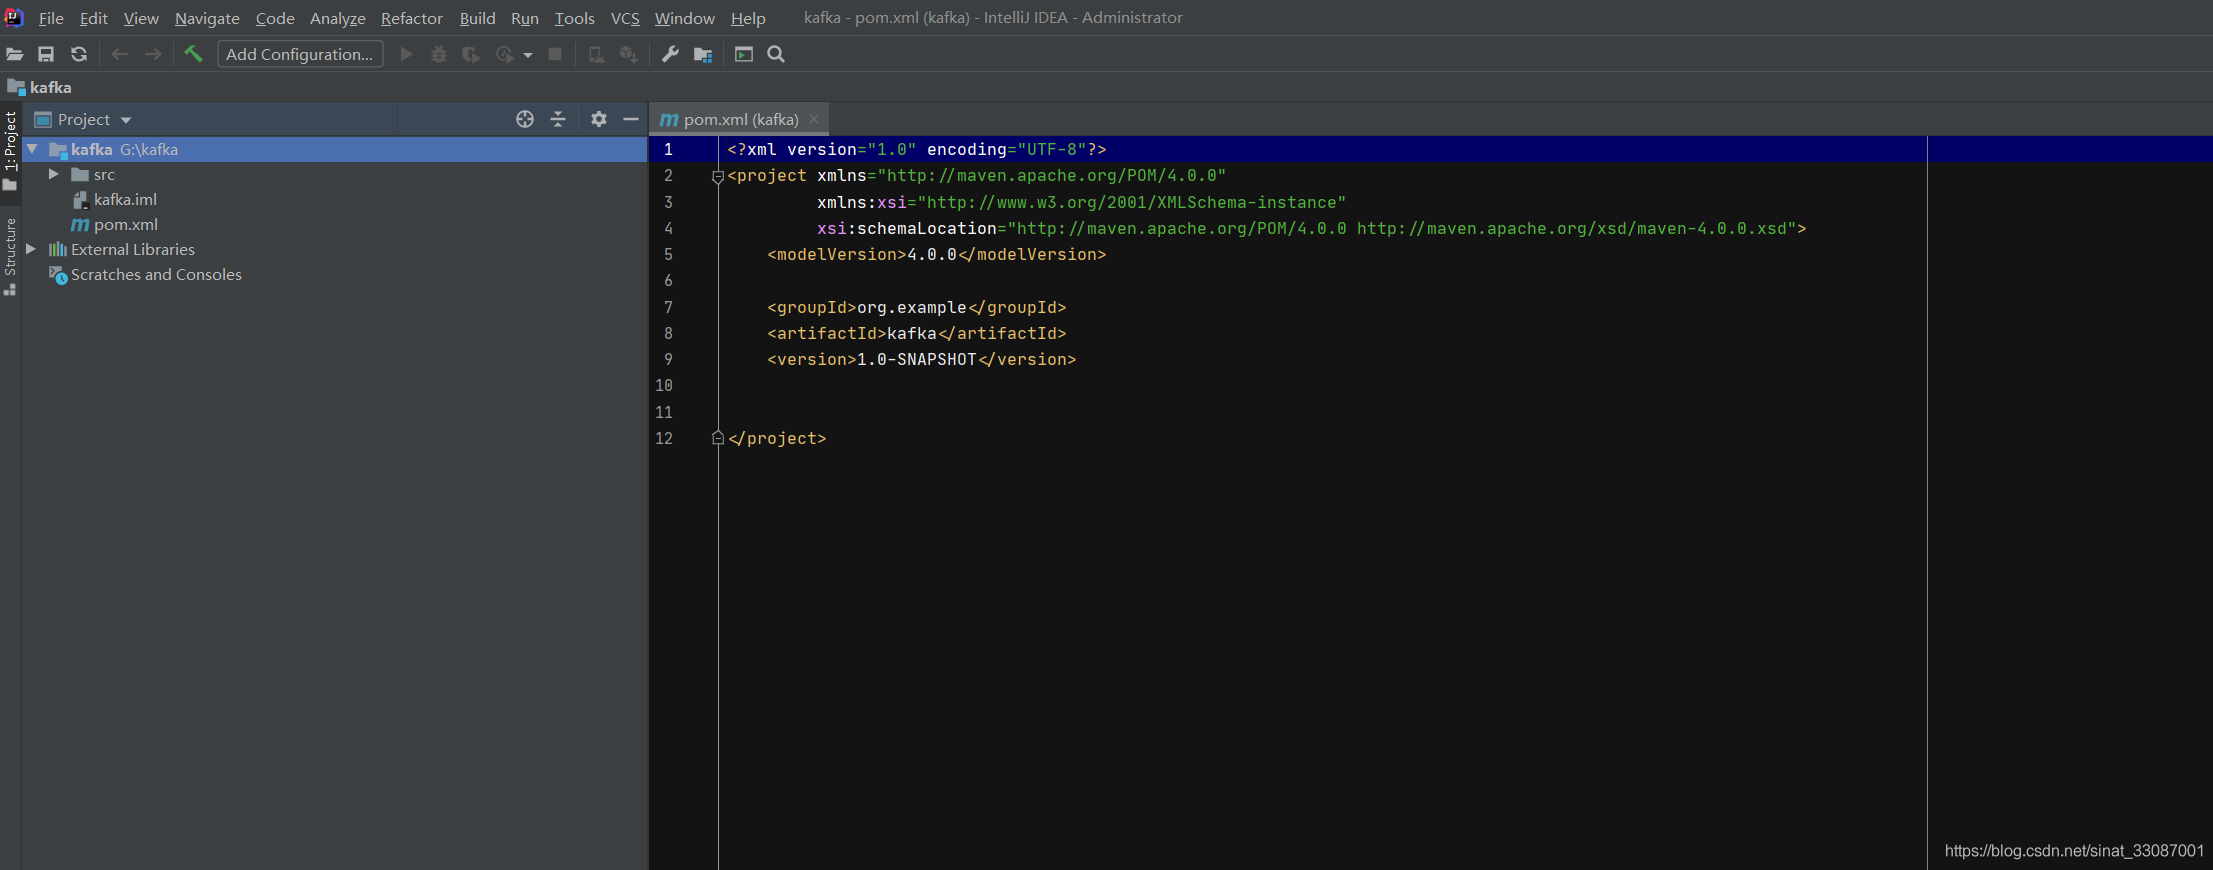
Task: Select pom.xml in the project tree
Action: coord(125,224)
